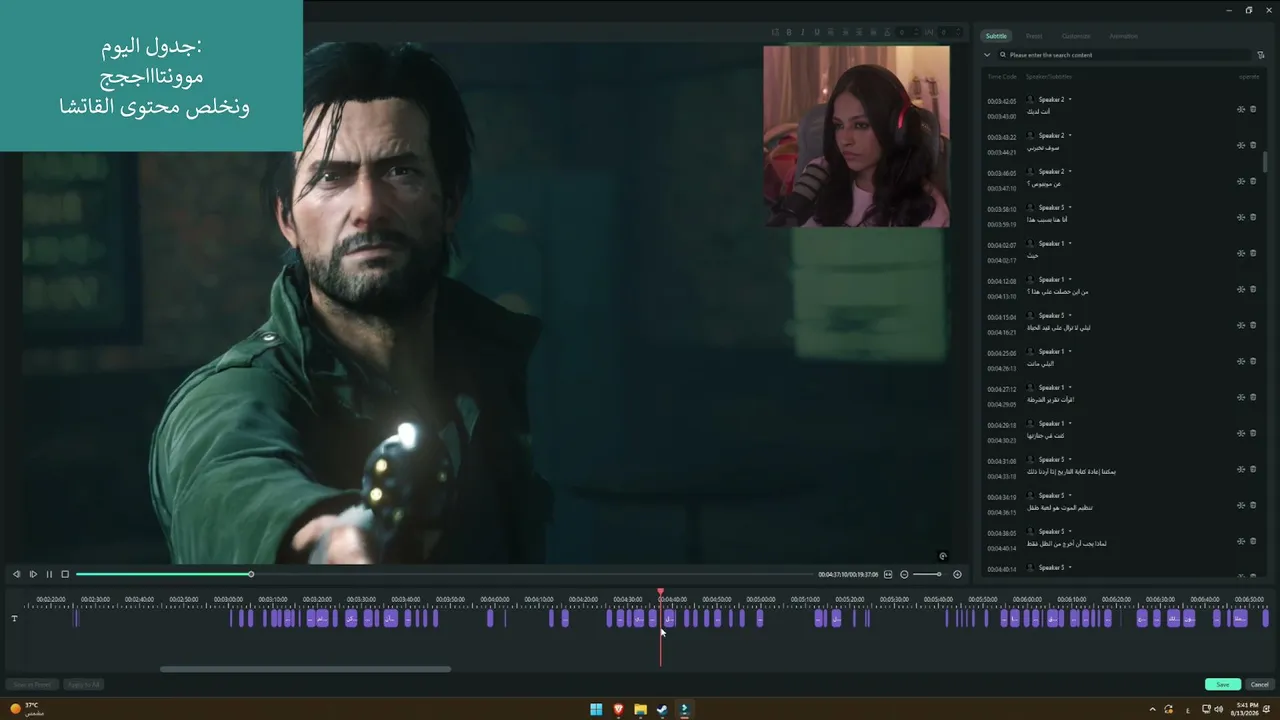Open speaker dropdown for 00:03:46:05 subtitle

click(1070, 171)
